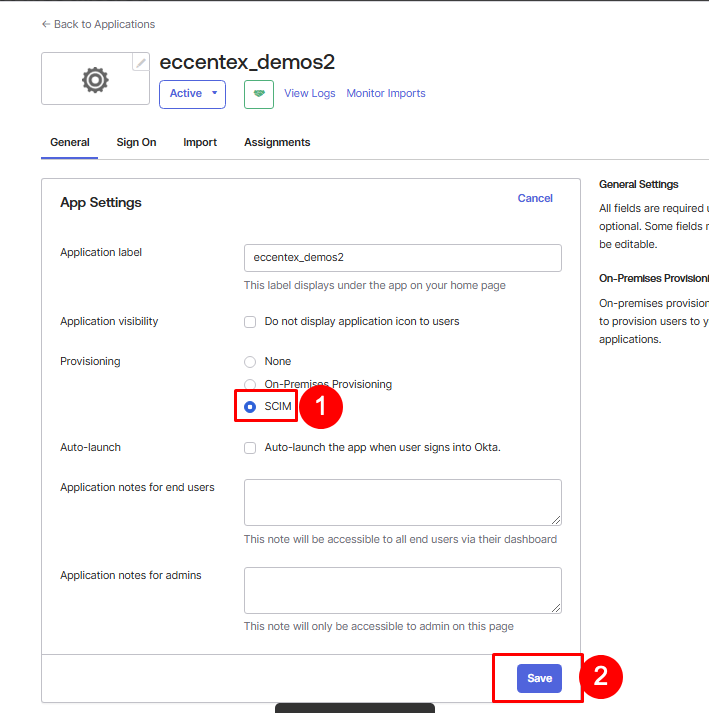
Task: Click the gear app logo thumbnail
Action: (x=95, y=80)
